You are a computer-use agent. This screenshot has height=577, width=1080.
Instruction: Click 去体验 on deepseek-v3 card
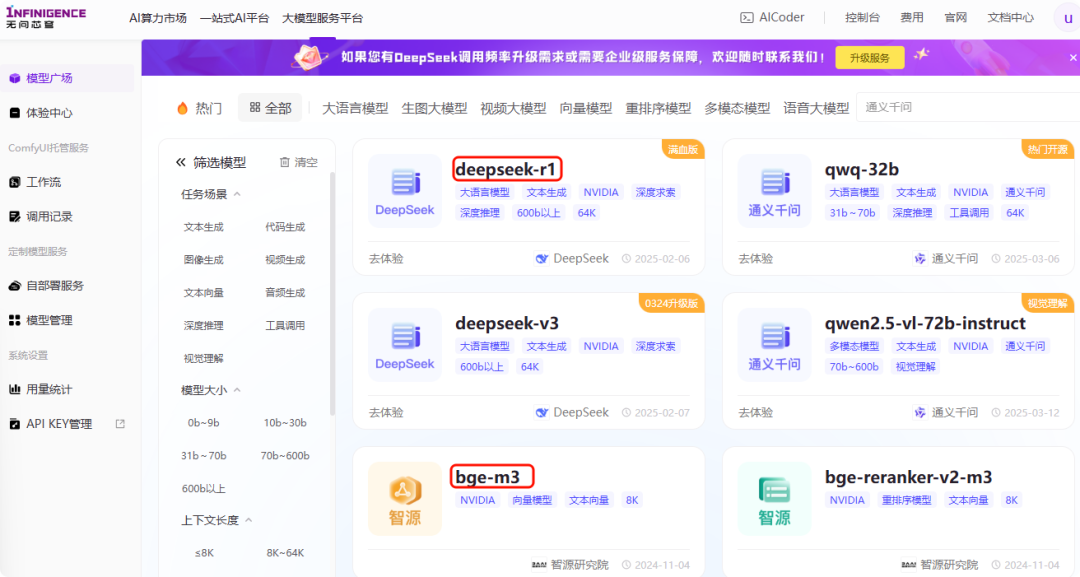click(x=386, y=412)
